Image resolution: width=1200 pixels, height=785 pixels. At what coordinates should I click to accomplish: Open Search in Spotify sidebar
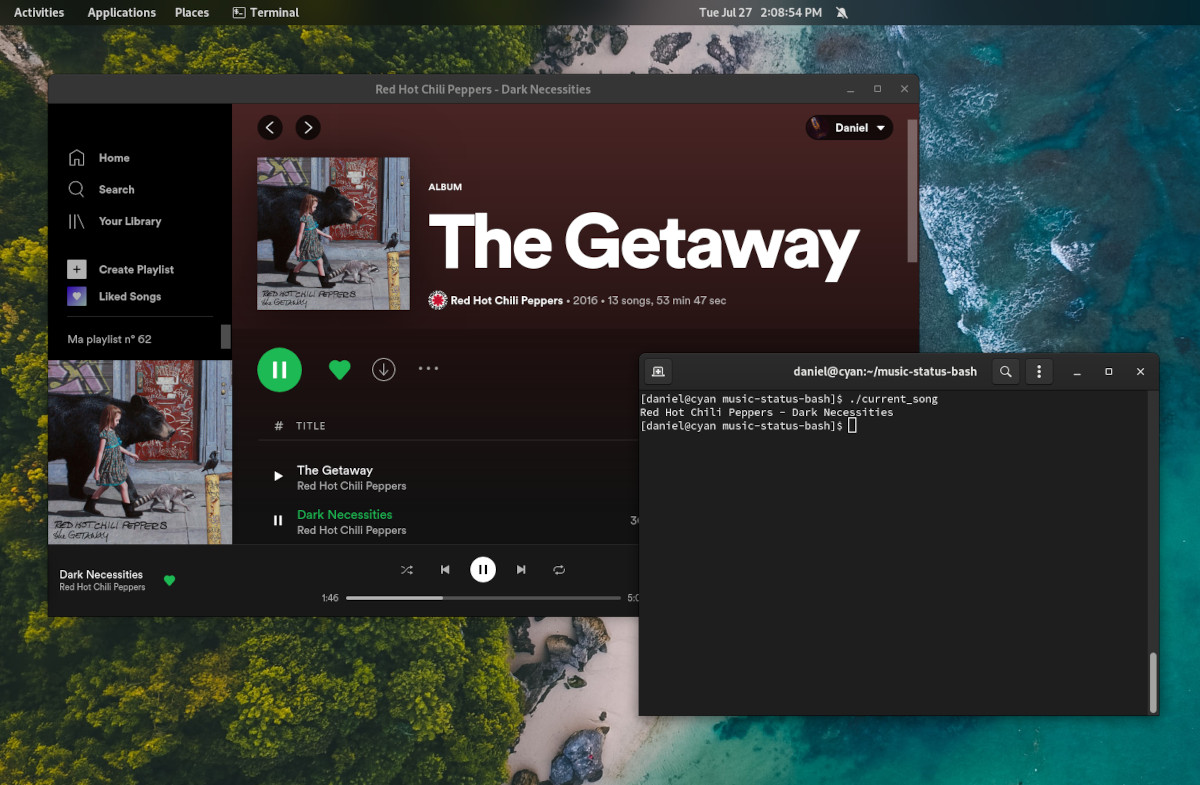116,189
